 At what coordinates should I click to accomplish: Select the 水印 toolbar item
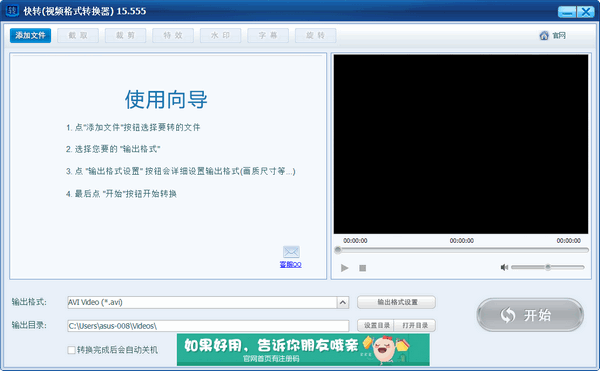220,36
